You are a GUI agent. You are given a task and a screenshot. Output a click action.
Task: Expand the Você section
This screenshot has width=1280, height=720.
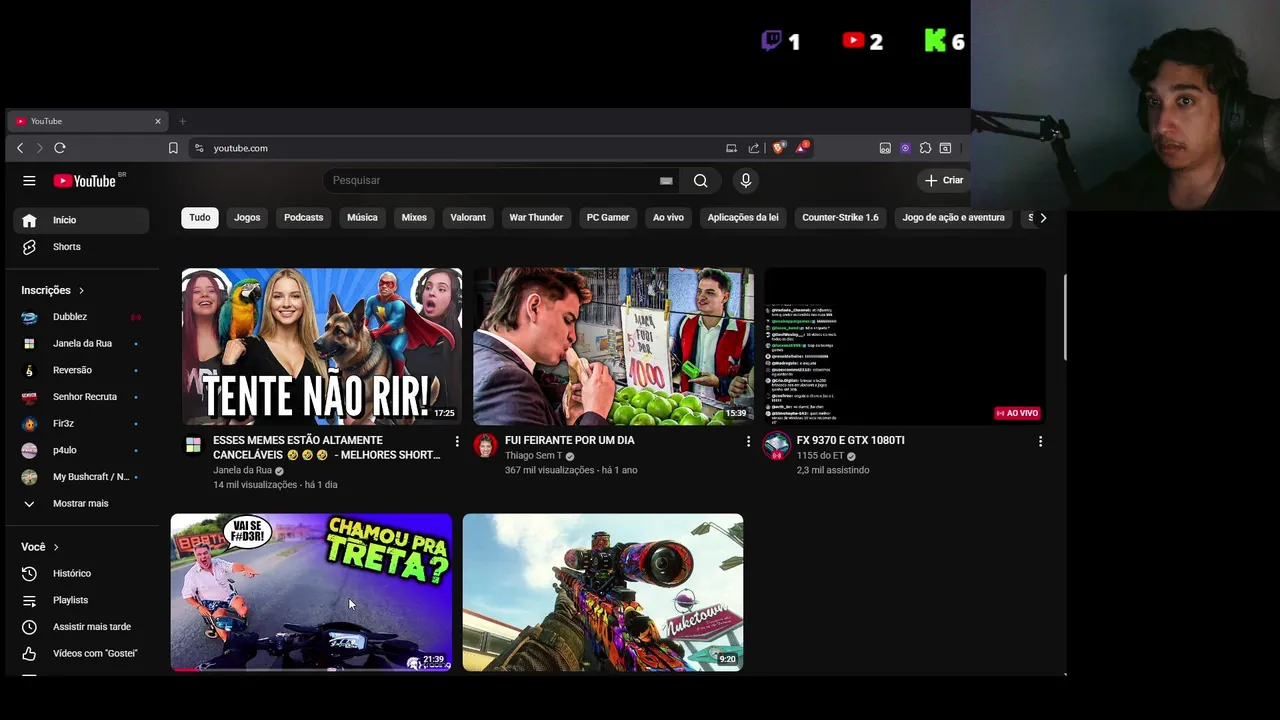(x=41, y=547)
